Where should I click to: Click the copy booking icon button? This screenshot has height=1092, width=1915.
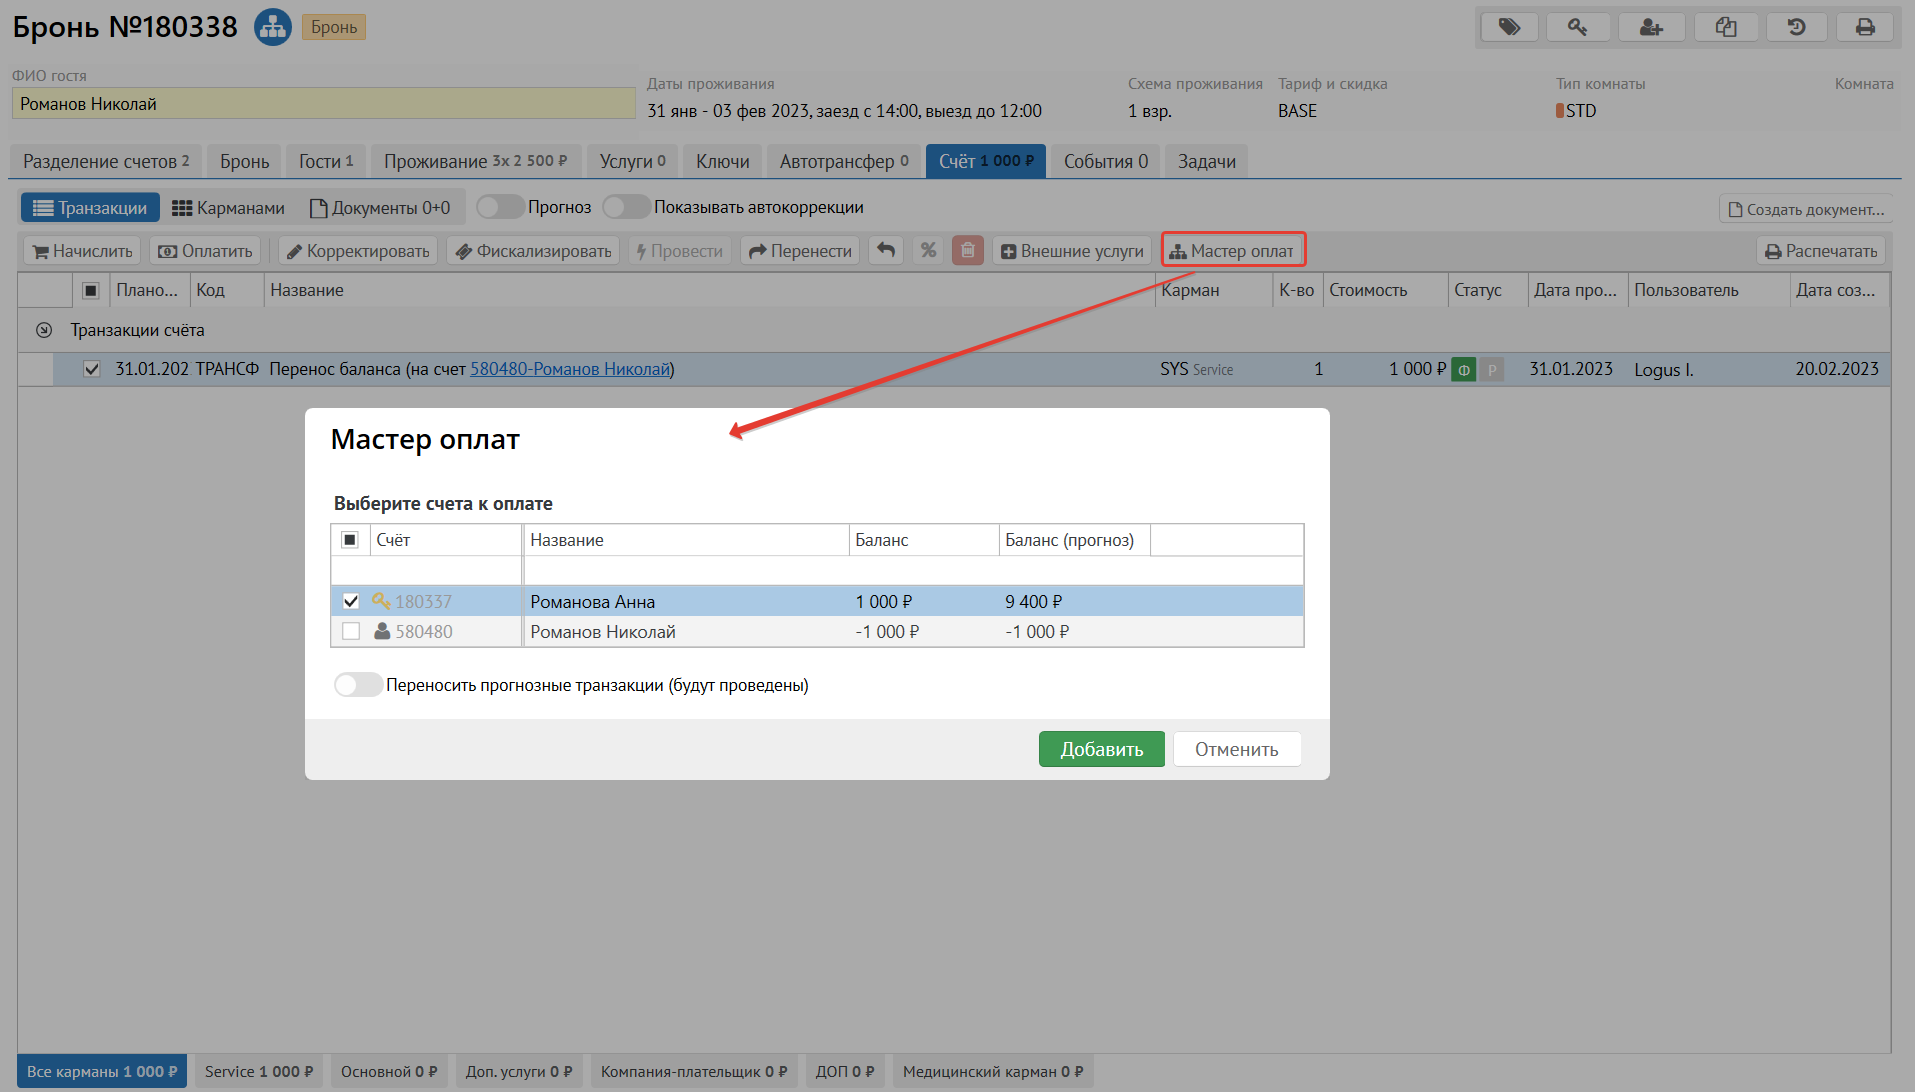pos(1726,27)
